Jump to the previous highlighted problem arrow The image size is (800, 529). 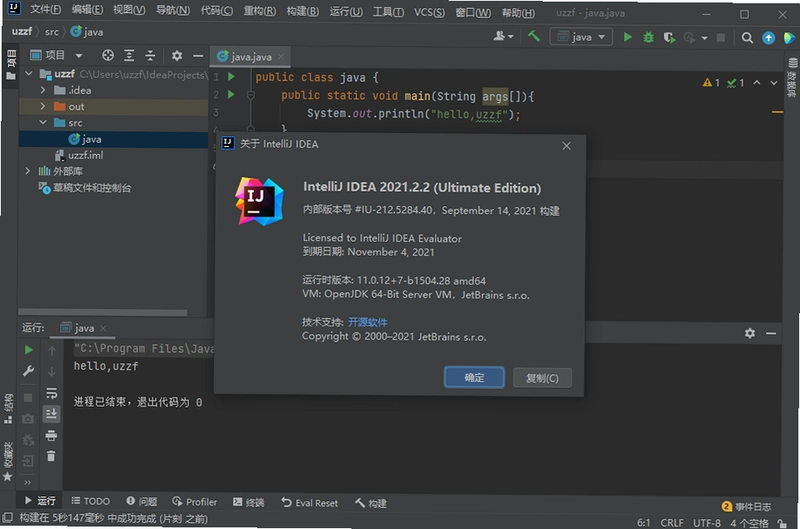757,83
